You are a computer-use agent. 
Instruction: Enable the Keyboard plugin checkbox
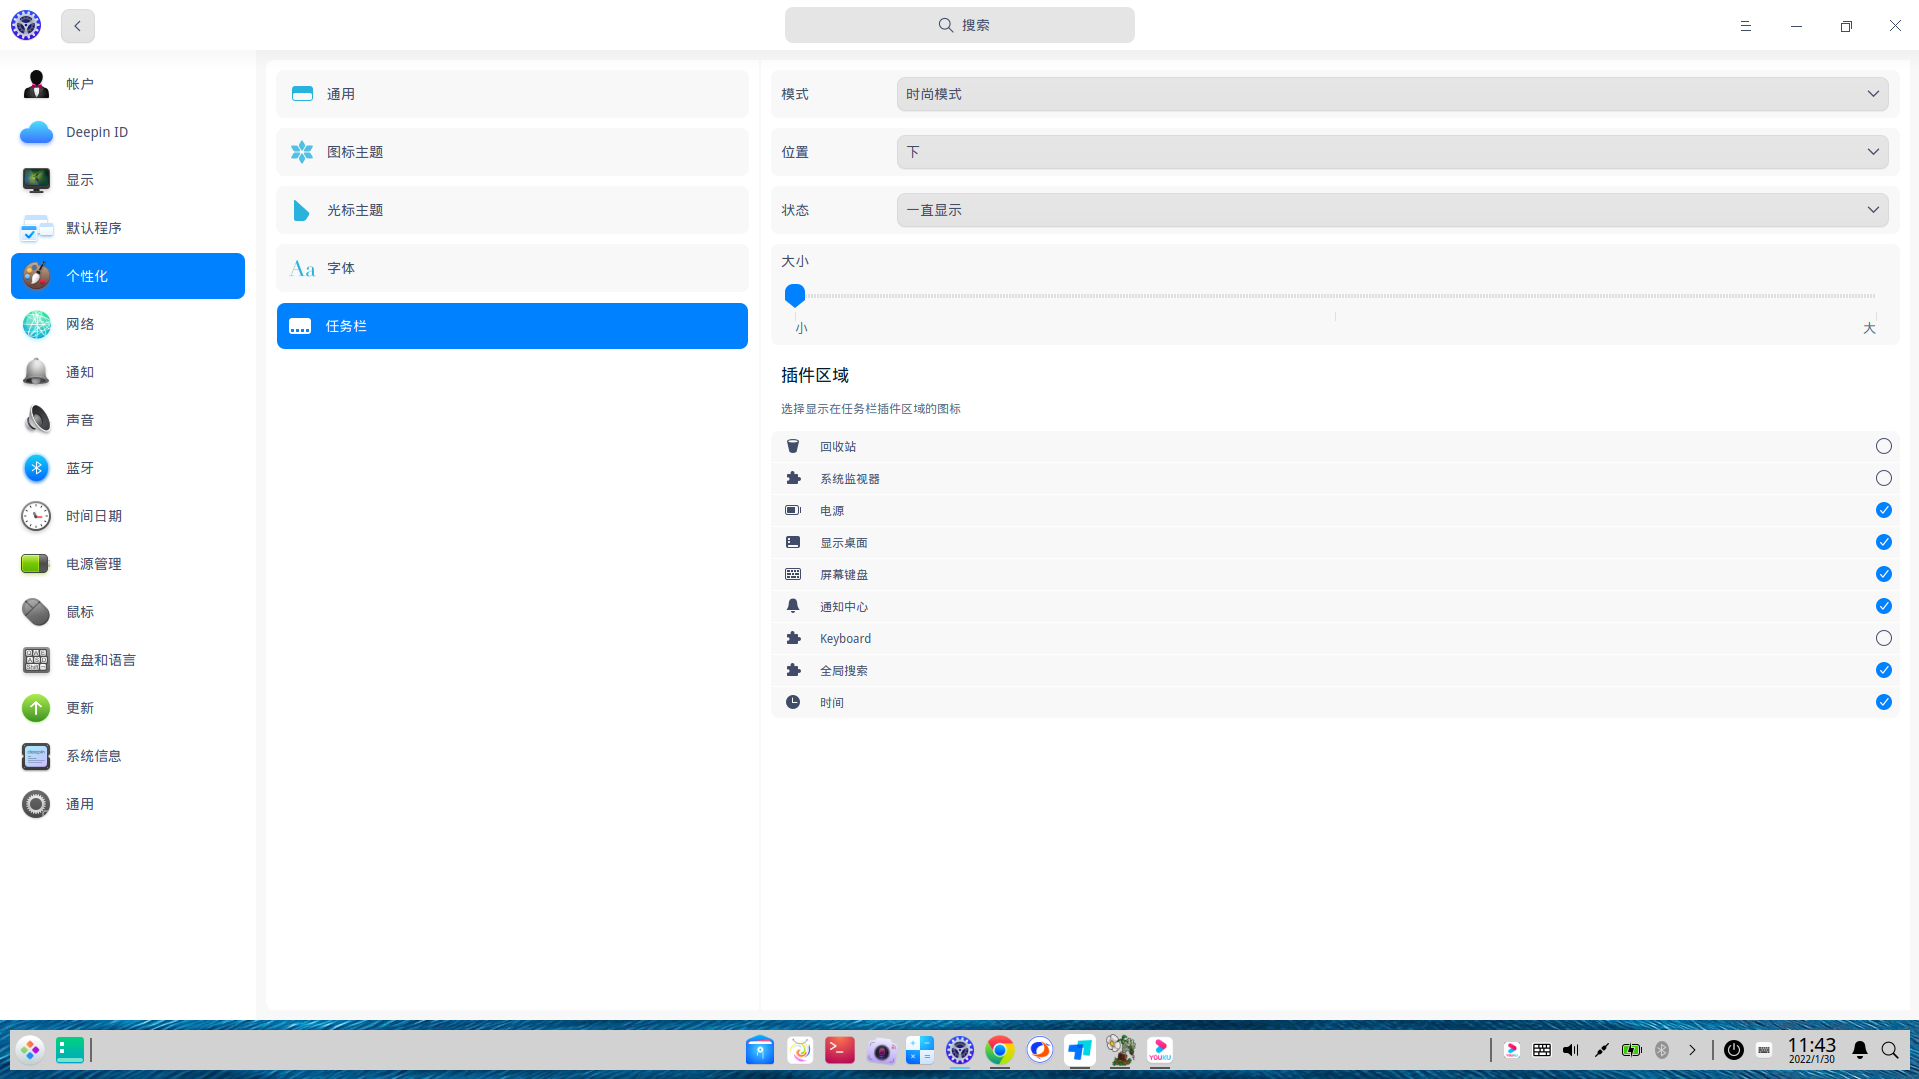click(x=1883, y=638)
